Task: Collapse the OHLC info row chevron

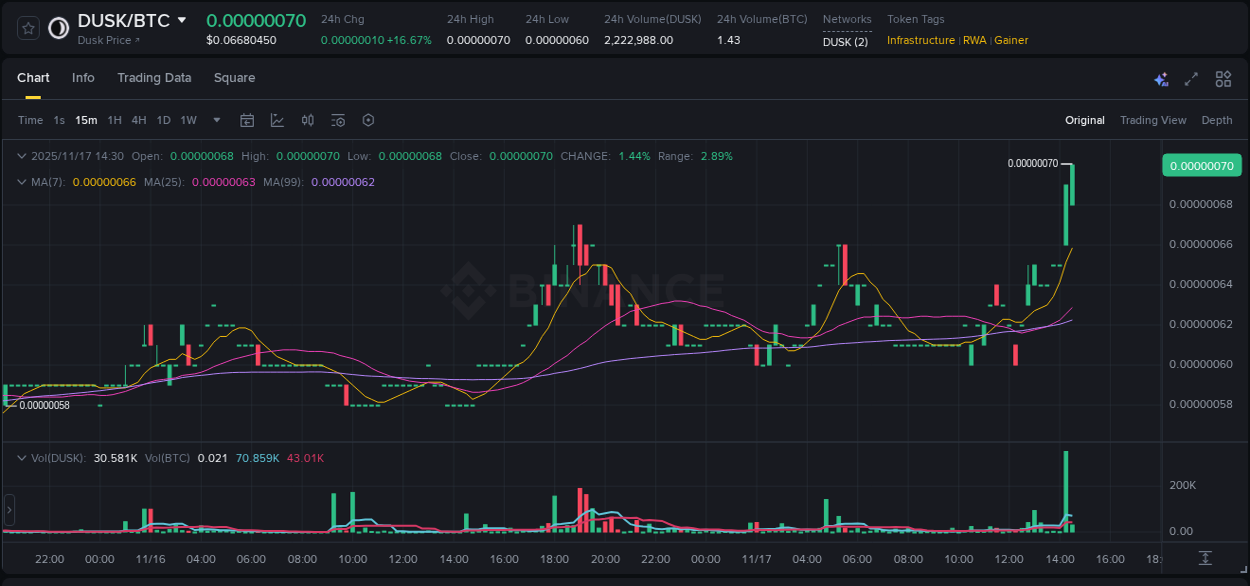Action: [x=22, y=156]
